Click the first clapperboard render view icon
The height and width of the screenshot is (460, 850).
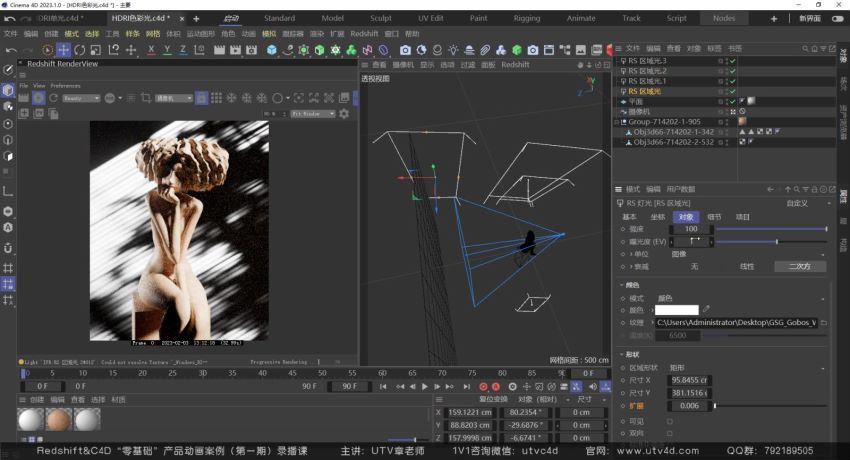(219, 50)
